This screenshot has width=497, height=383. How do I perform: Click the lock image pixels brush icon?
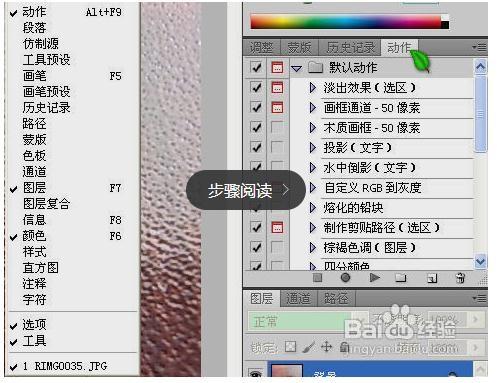pos(309,347)
